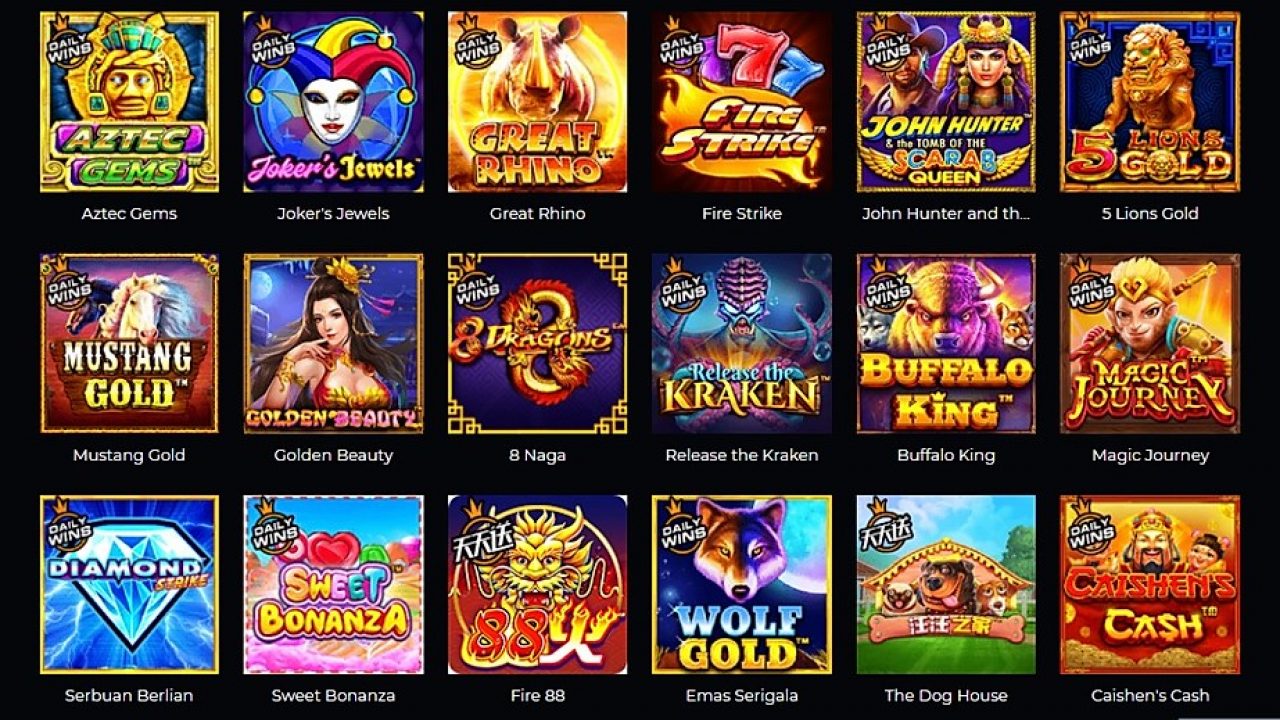Select the Golden Beauty game tile
This screenshot has height=720, width=1280.
coord(333,343)
